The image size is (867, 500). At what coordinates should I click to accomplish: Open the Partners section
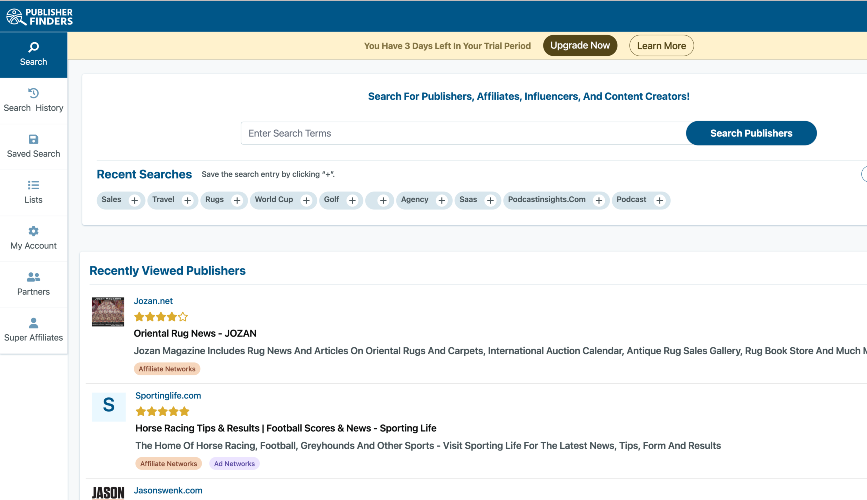(33, 284)
